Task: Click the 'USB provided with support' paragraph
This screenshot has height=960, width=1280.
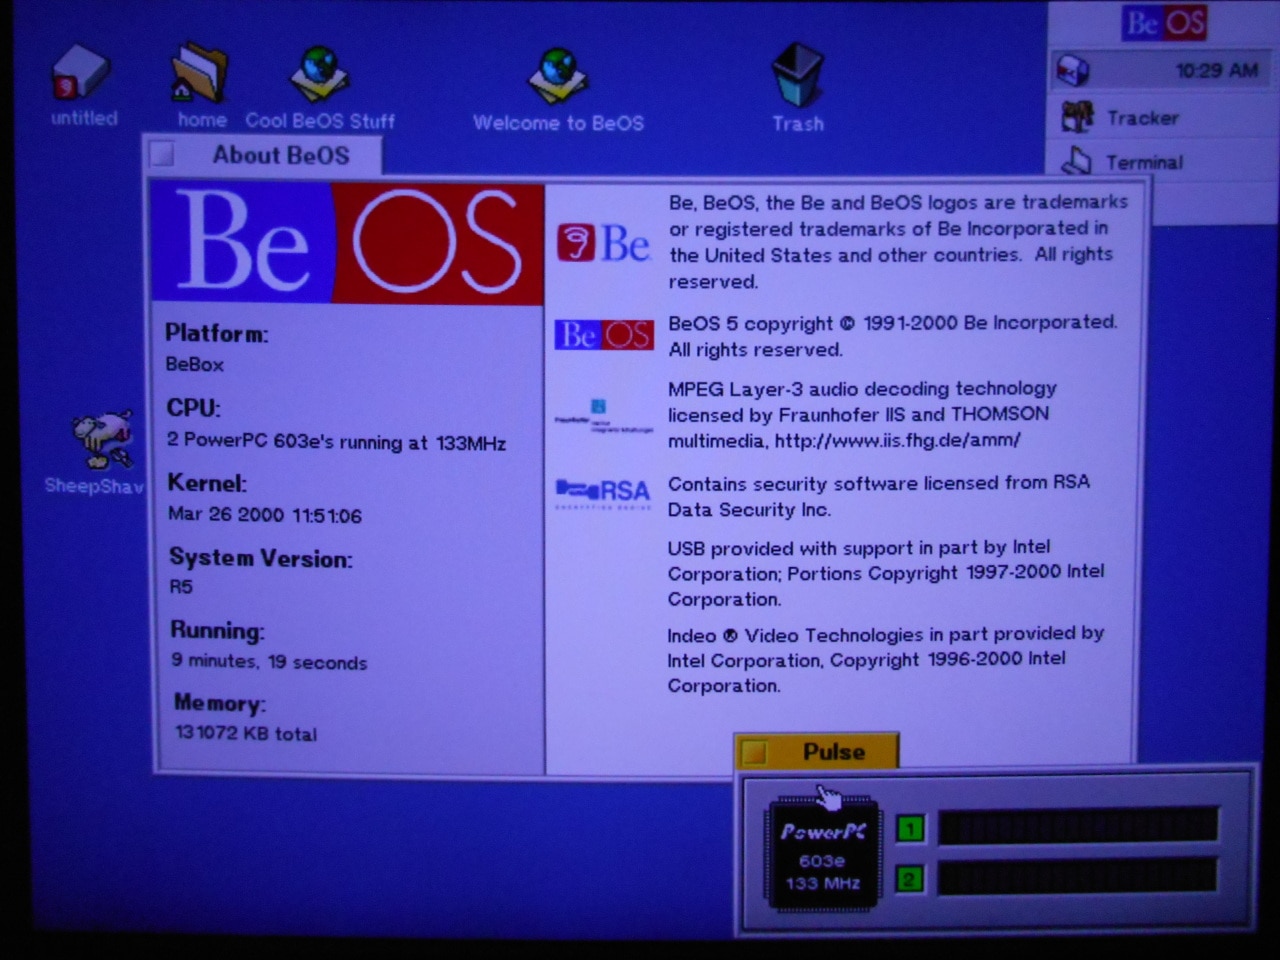Action: pyautogui.click(x=886, y=573)
